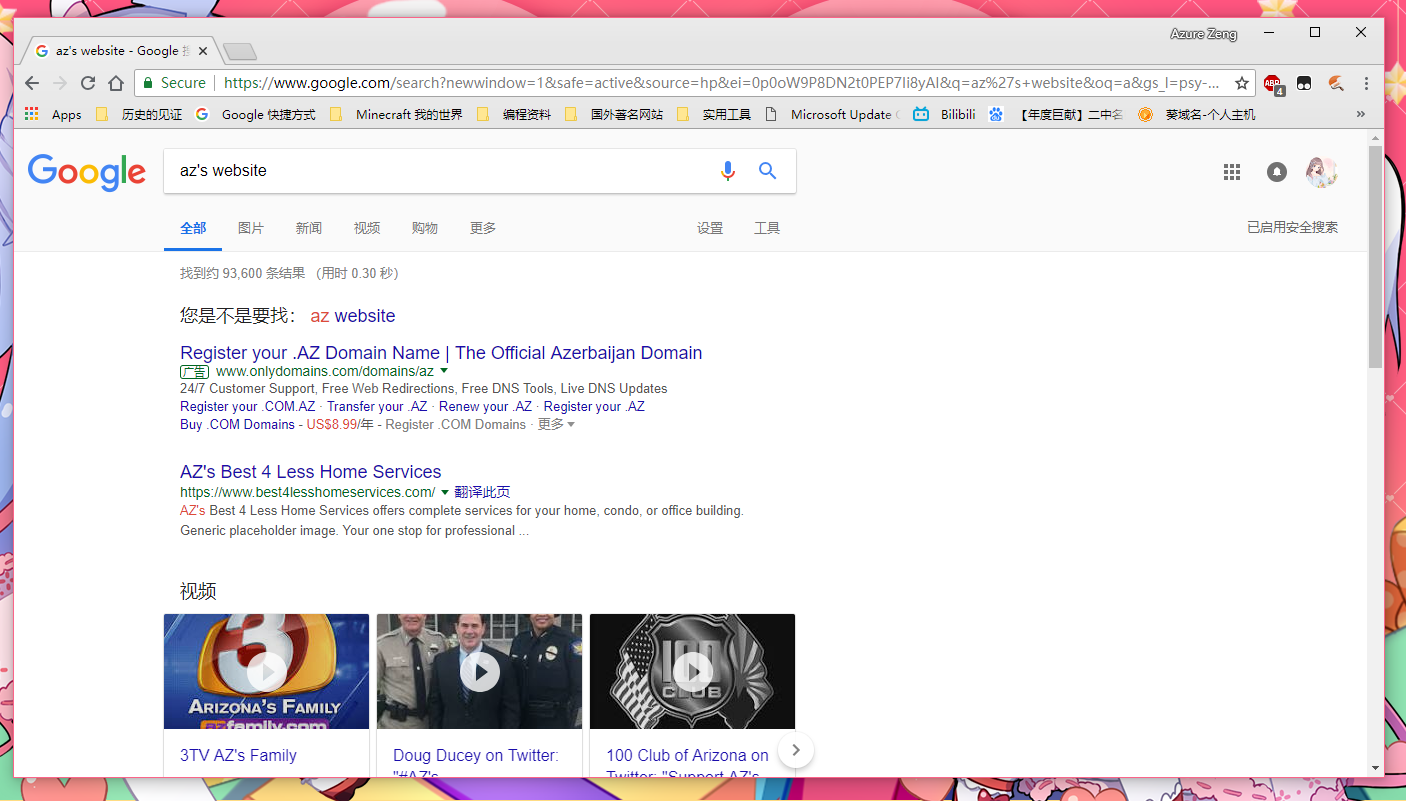Viewport: 1406px width, 801px height.
Task: Open the browser home page icon
Action: tap(116, 83)
